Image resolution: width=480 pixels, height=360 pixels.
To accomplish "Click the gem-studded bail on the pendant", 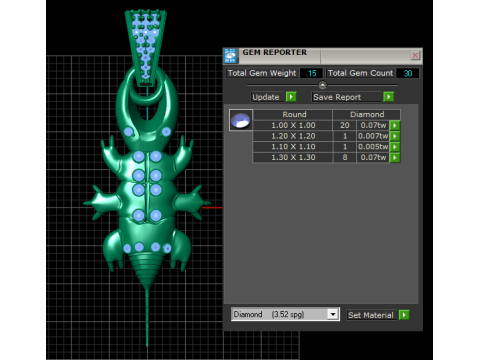I will 146,47.
